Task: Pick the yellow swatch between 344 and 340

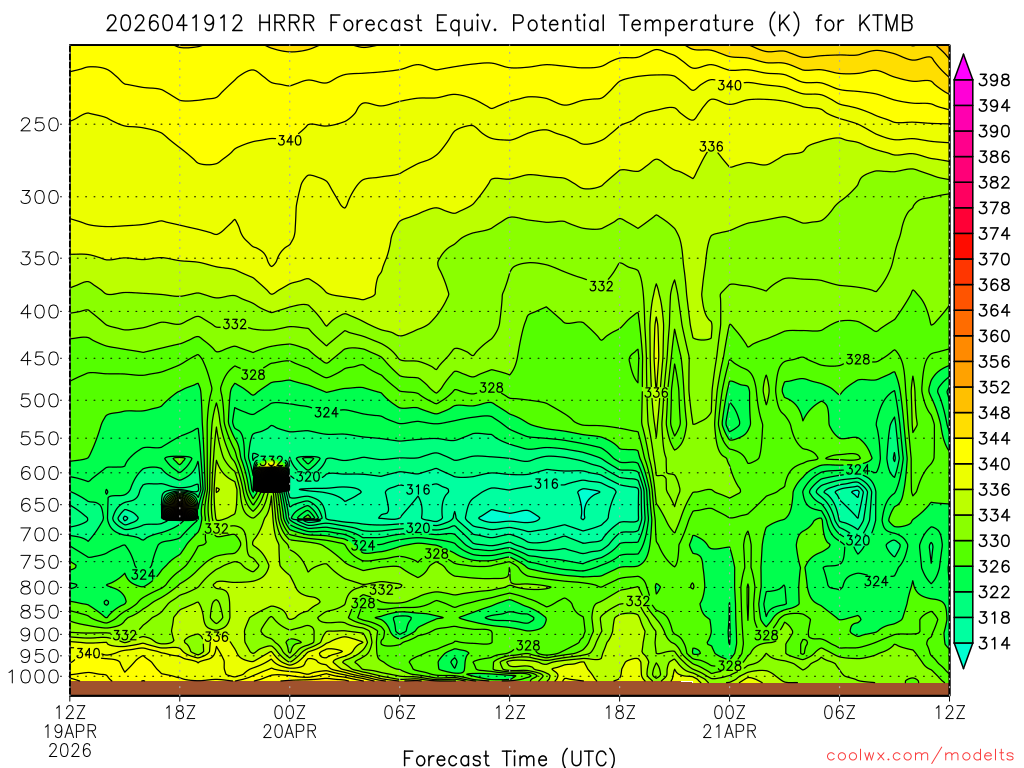Action: 963,451
